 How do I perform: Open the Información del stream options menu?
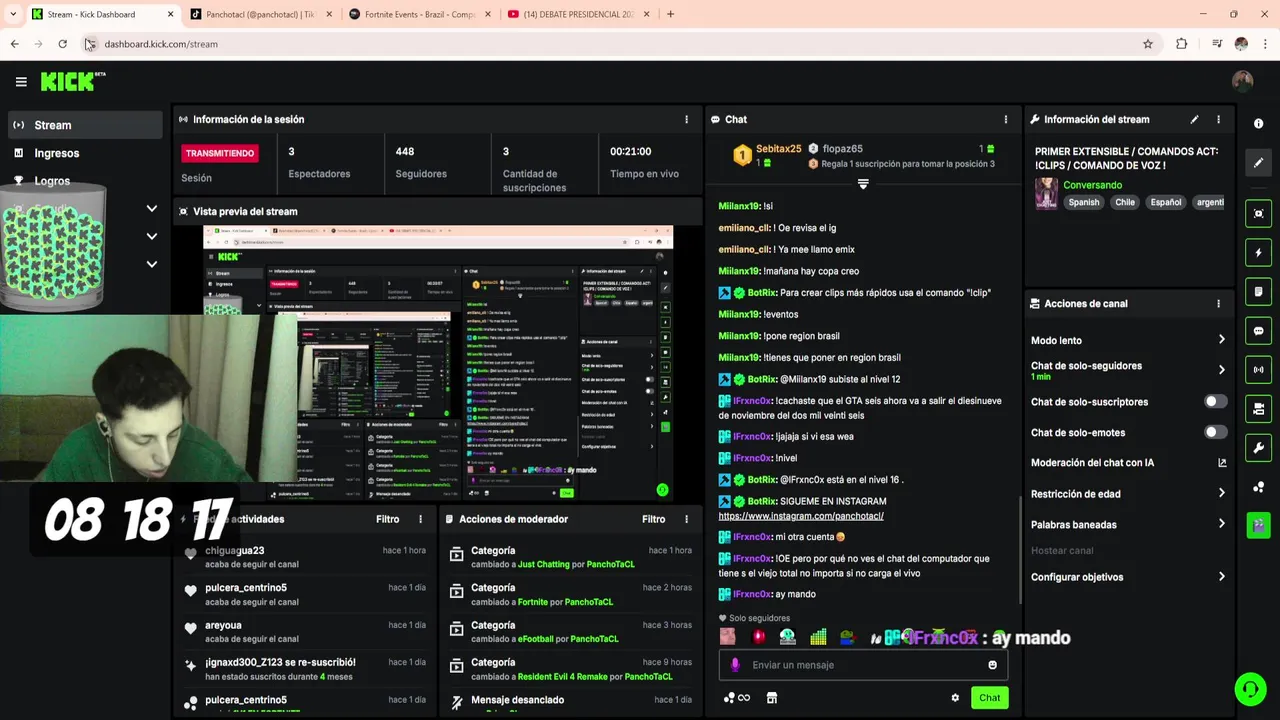pyautogui.click(x=1218, y=119)
